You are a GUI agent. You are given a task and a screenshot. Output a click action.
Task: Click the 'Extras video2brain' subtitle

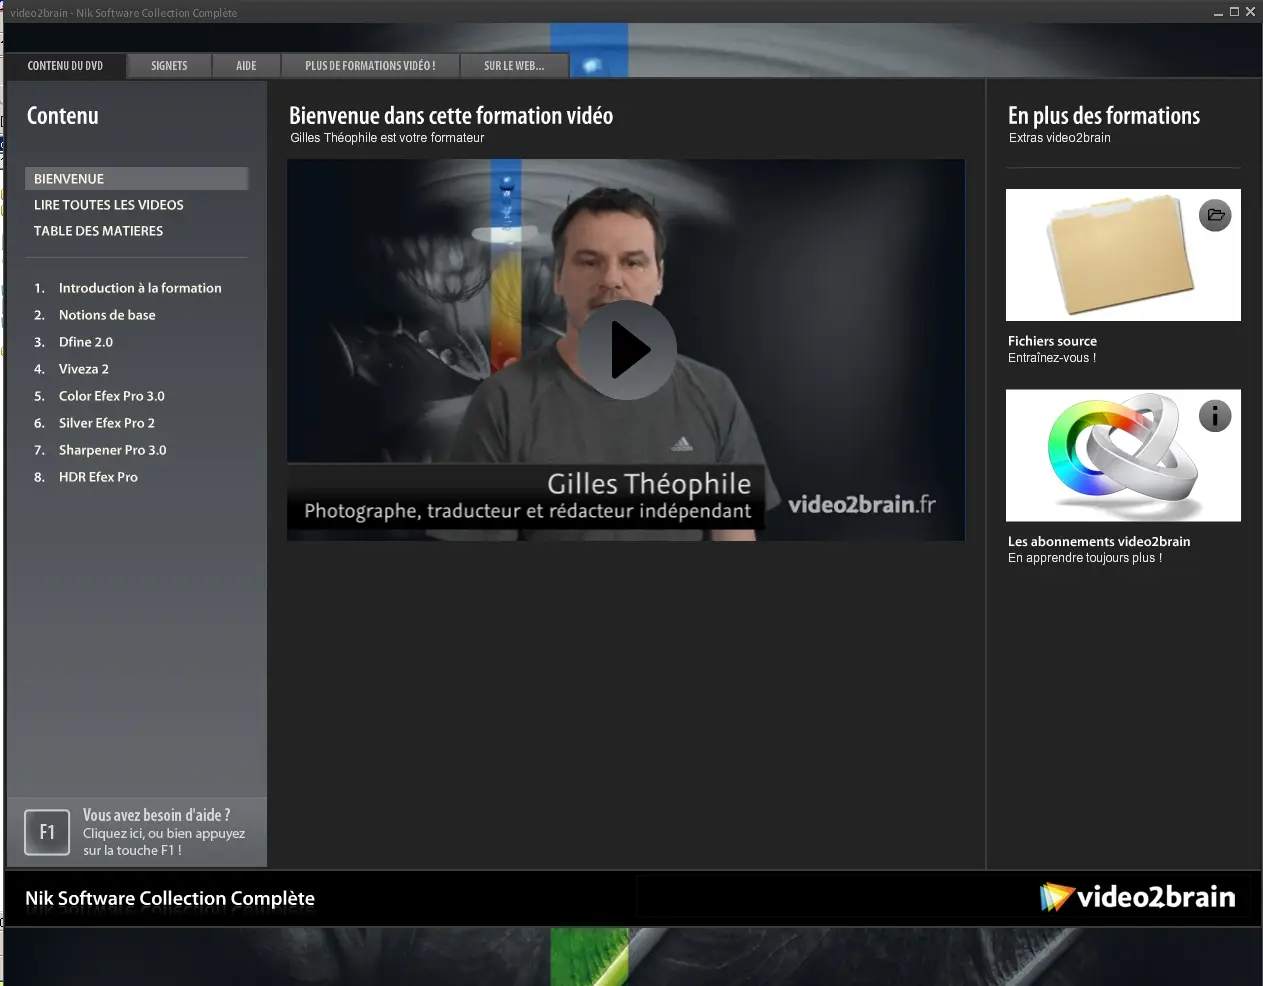click(x=1059, y=138)
